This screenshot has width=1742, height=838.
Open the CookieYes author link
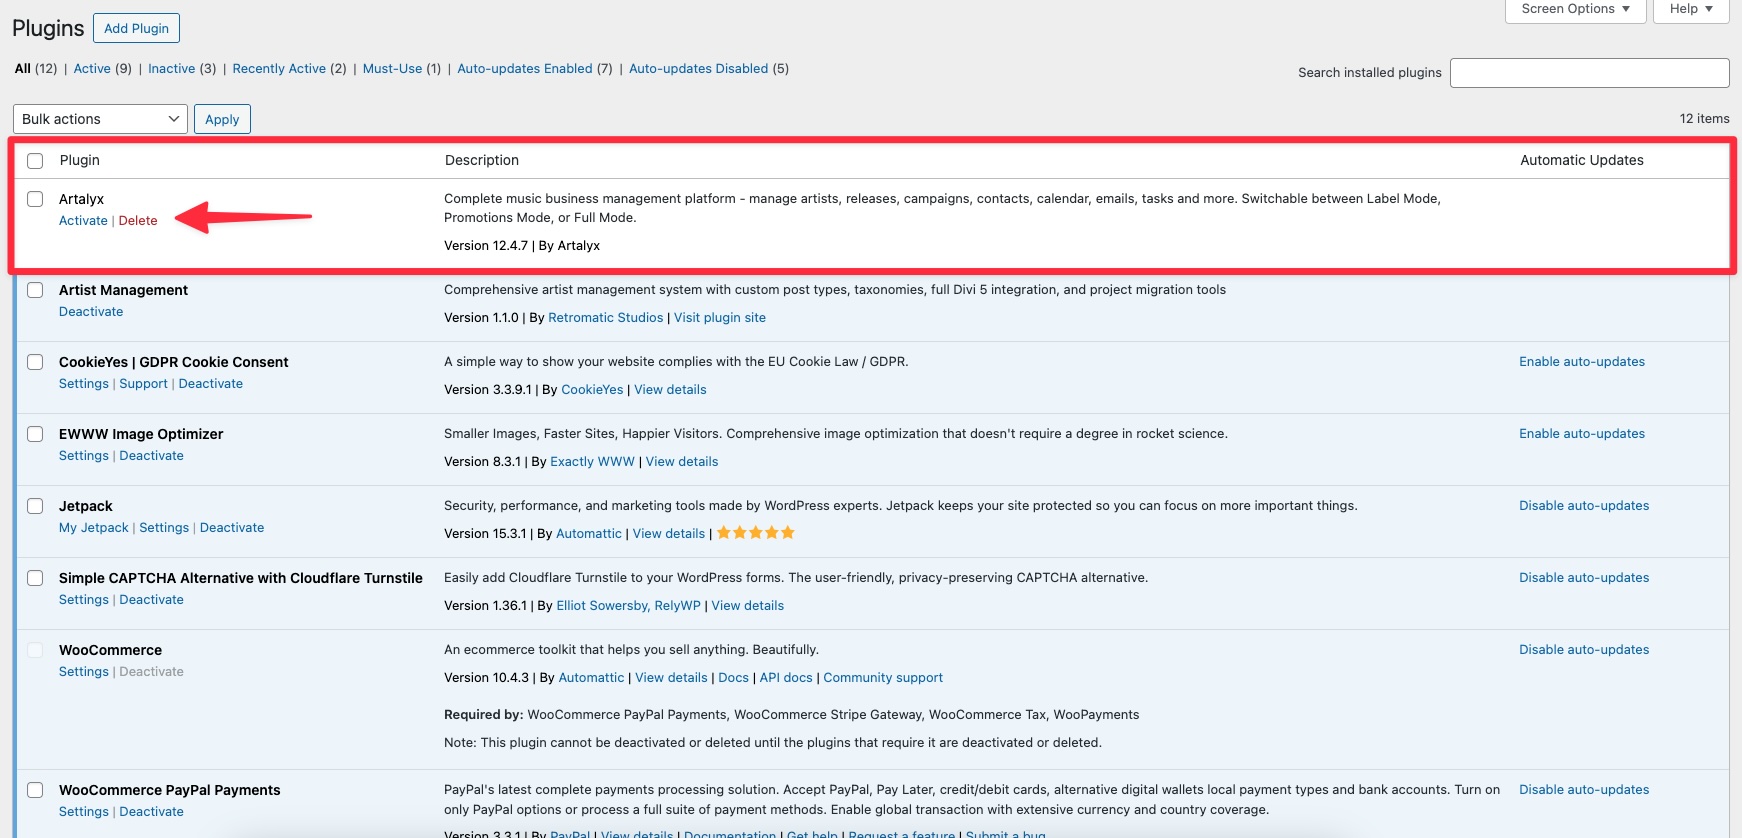coord(592,390)
